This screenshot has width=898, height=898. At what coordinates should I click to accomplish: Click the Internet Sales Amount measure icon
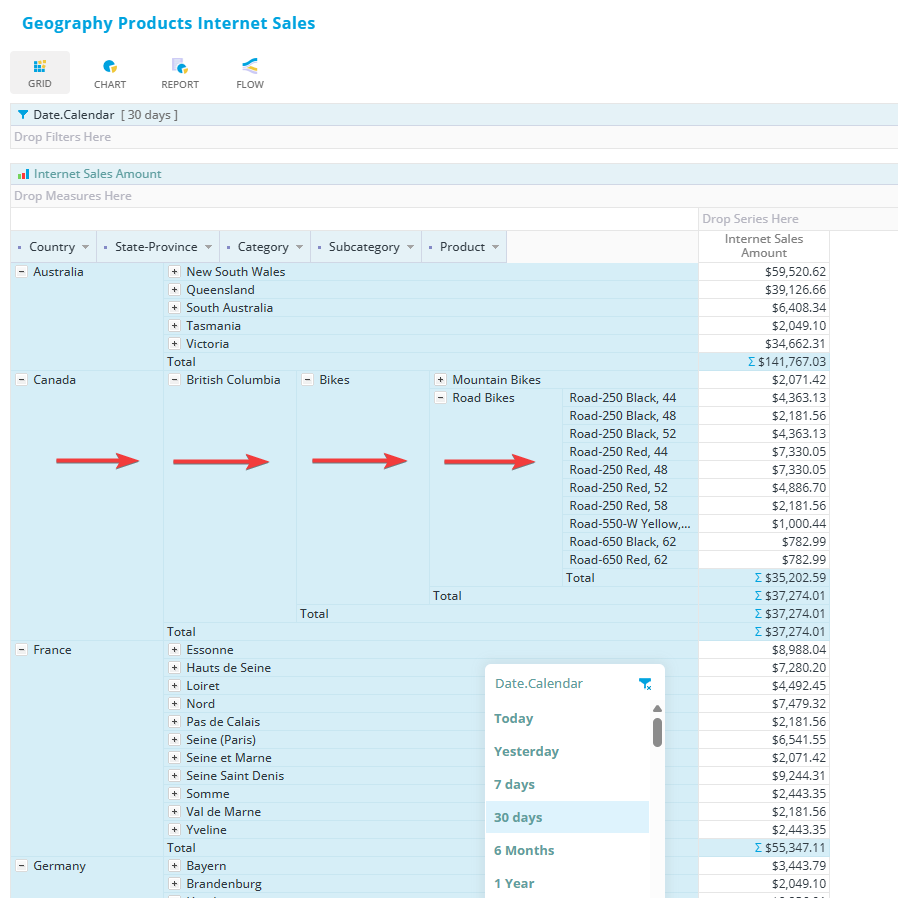point(23,174)
